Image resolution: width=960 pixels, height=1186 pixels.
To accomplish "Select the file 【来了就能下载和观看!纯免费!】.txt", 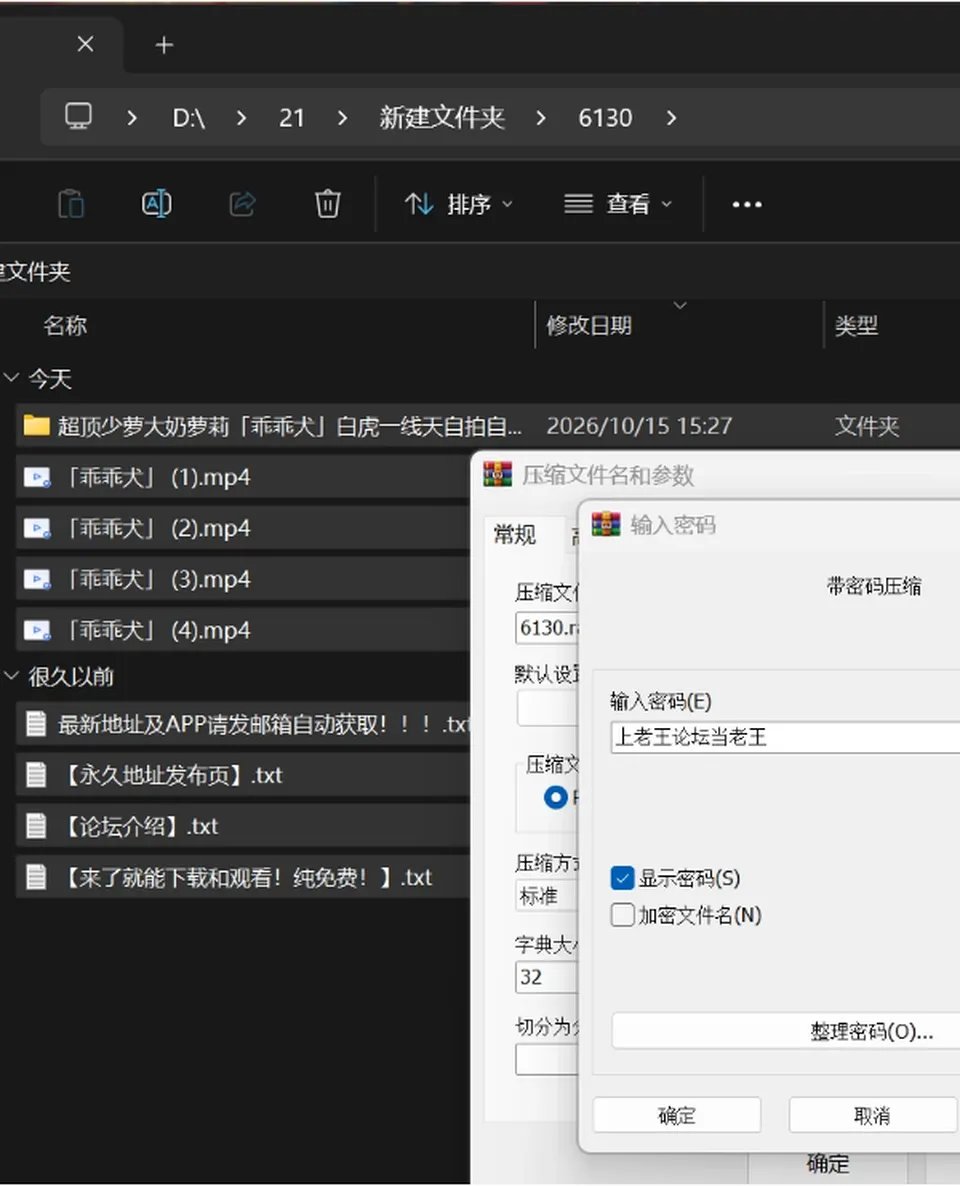I will coord(243,877).
